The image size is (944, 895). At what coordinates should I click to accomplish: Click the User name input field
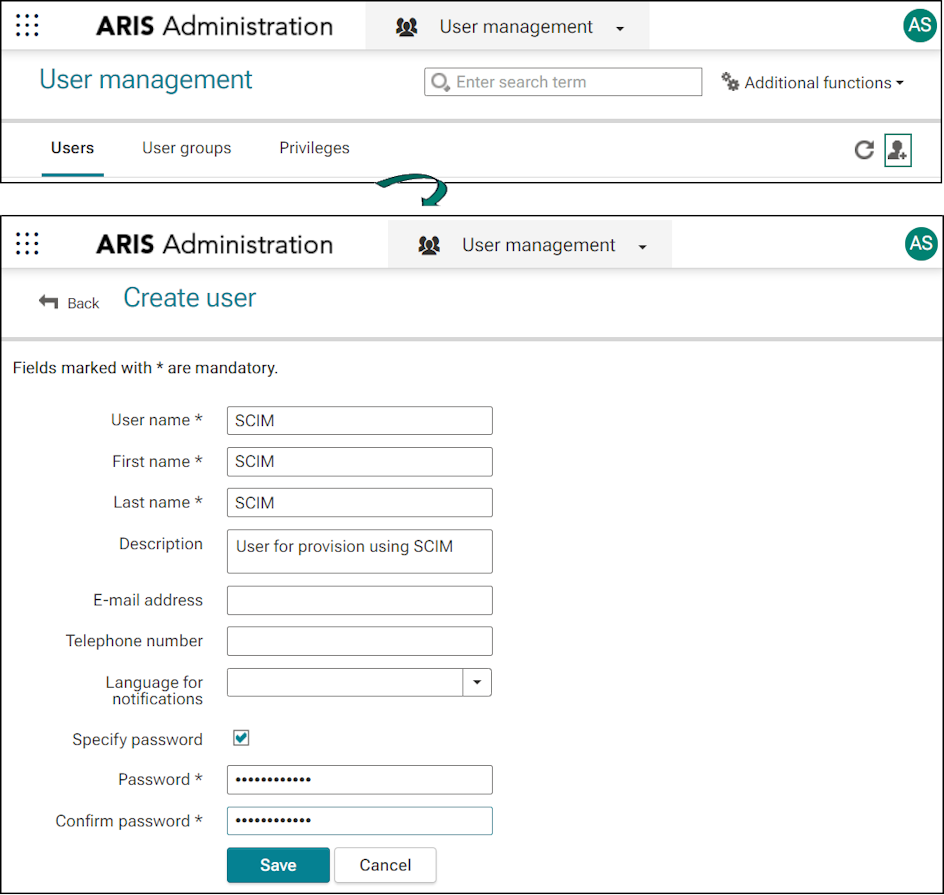pyautogui.click(x=359, y=420)
